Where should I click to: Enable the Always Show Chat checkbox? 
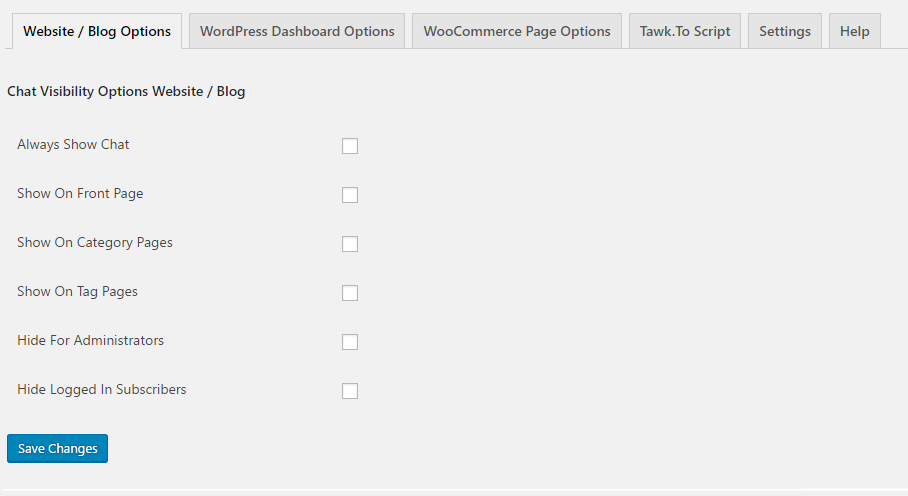coord(350,146)
